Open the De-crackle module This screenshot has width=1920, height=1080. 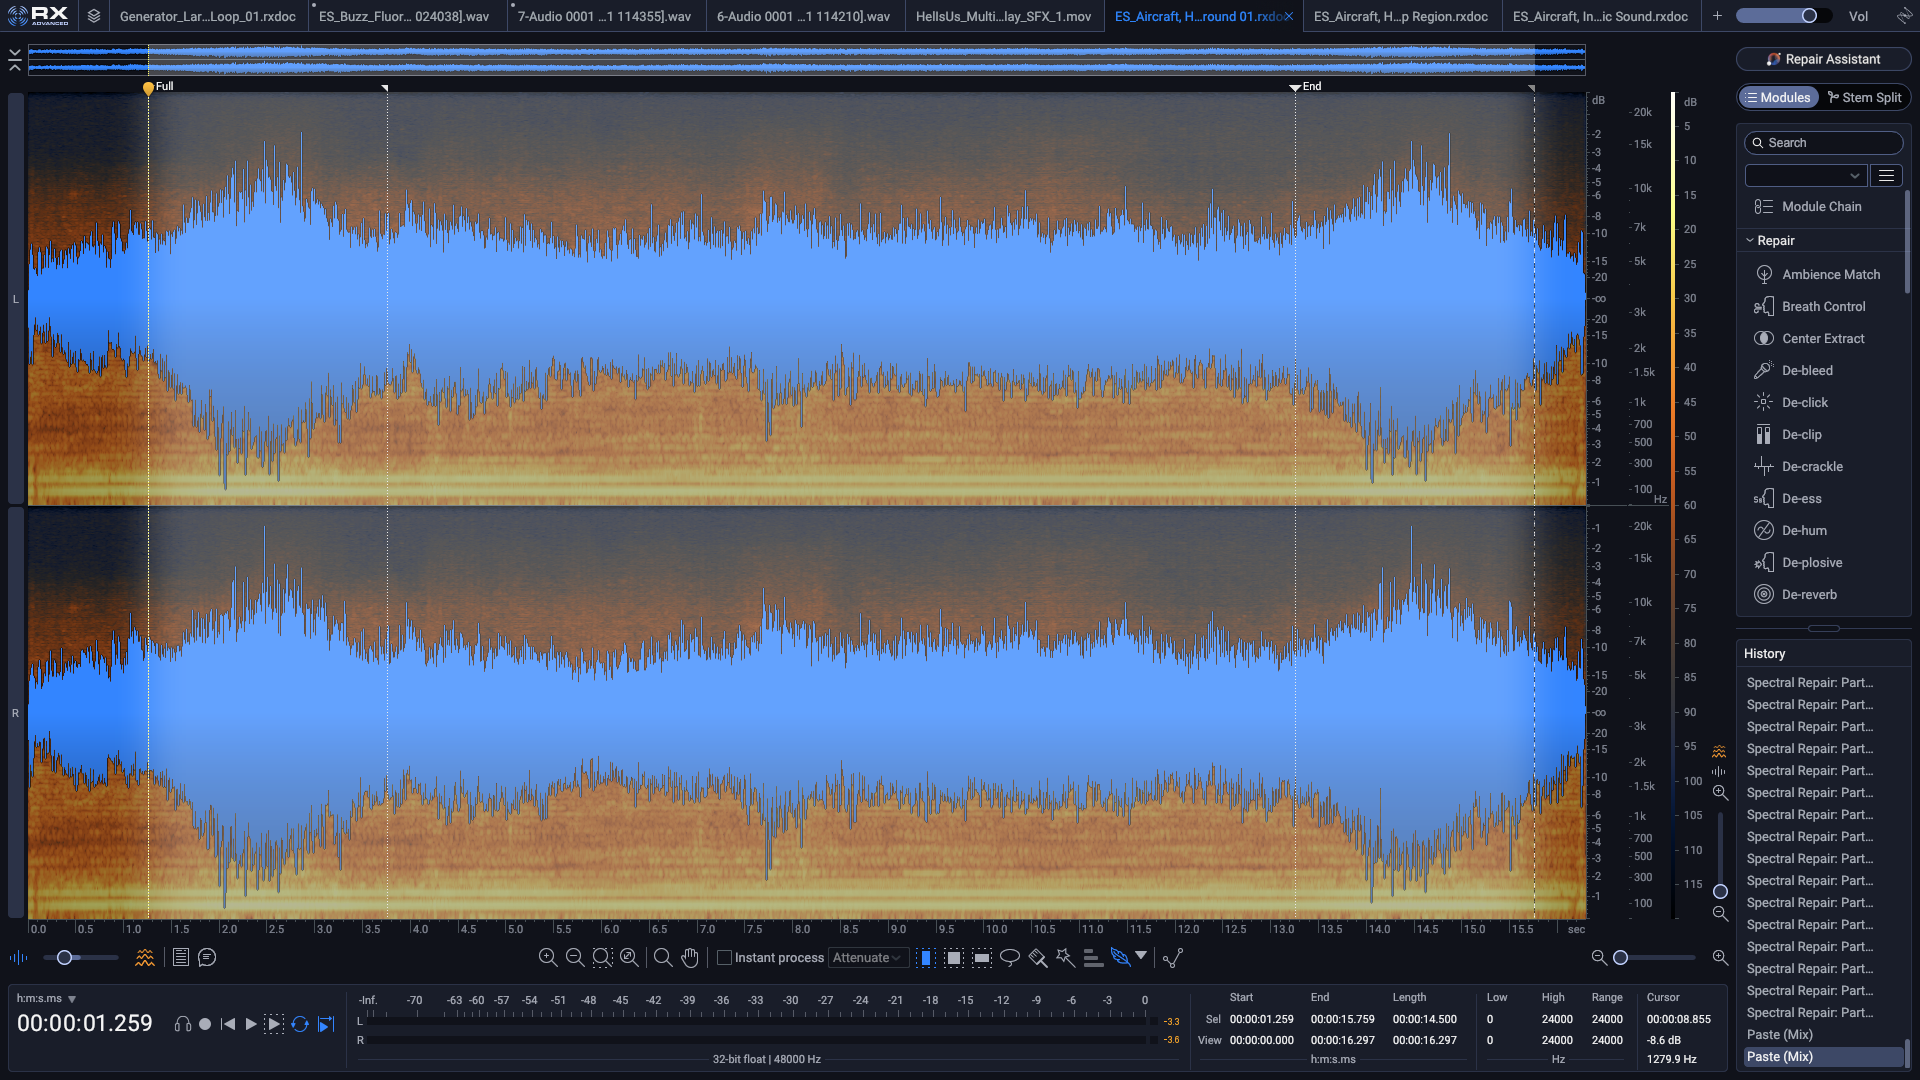[1823, 466]
